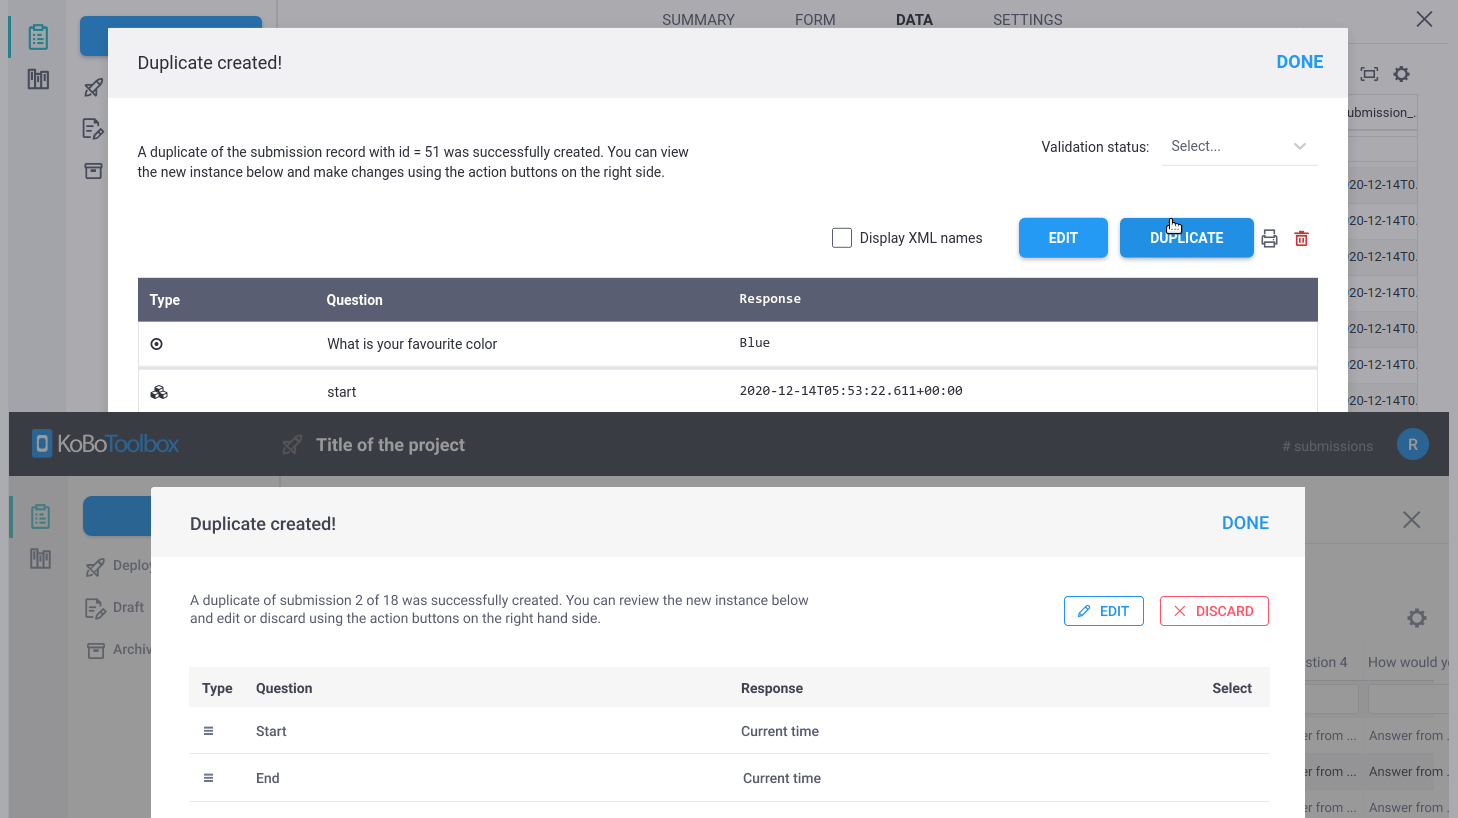This screenshot has height=818, width=1458.
Task: Open the forms clipboard icon in the sidebar
Action: click(37, 35)
